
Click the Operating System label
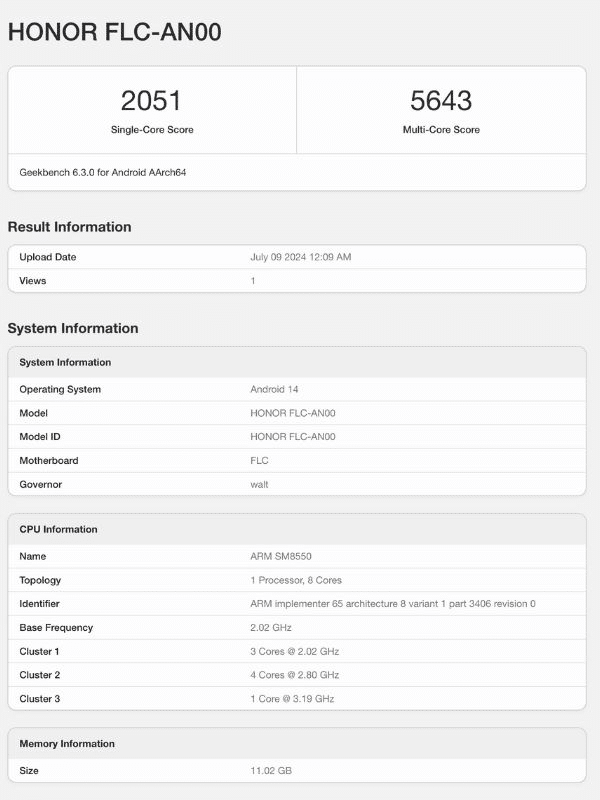(x=60, y=389)
